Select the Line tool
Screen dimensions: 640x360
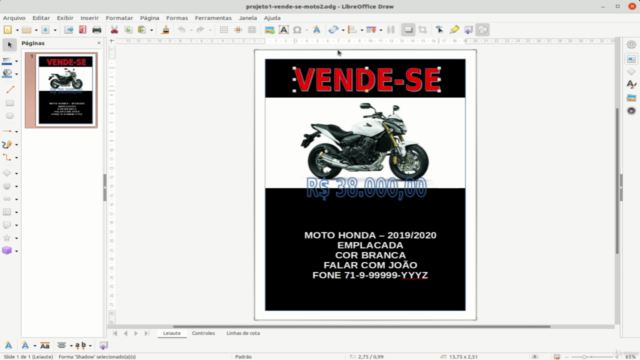pos(10,89)
